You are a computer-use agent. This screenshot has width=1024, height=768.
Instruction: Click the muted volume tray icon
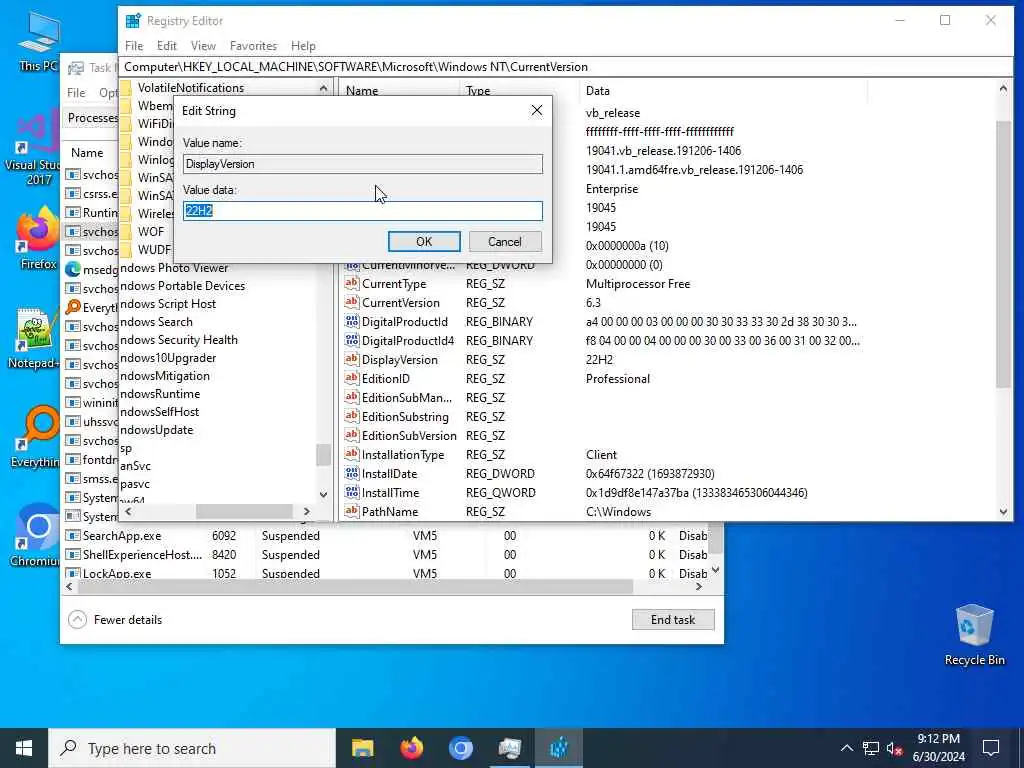point(895,748)
